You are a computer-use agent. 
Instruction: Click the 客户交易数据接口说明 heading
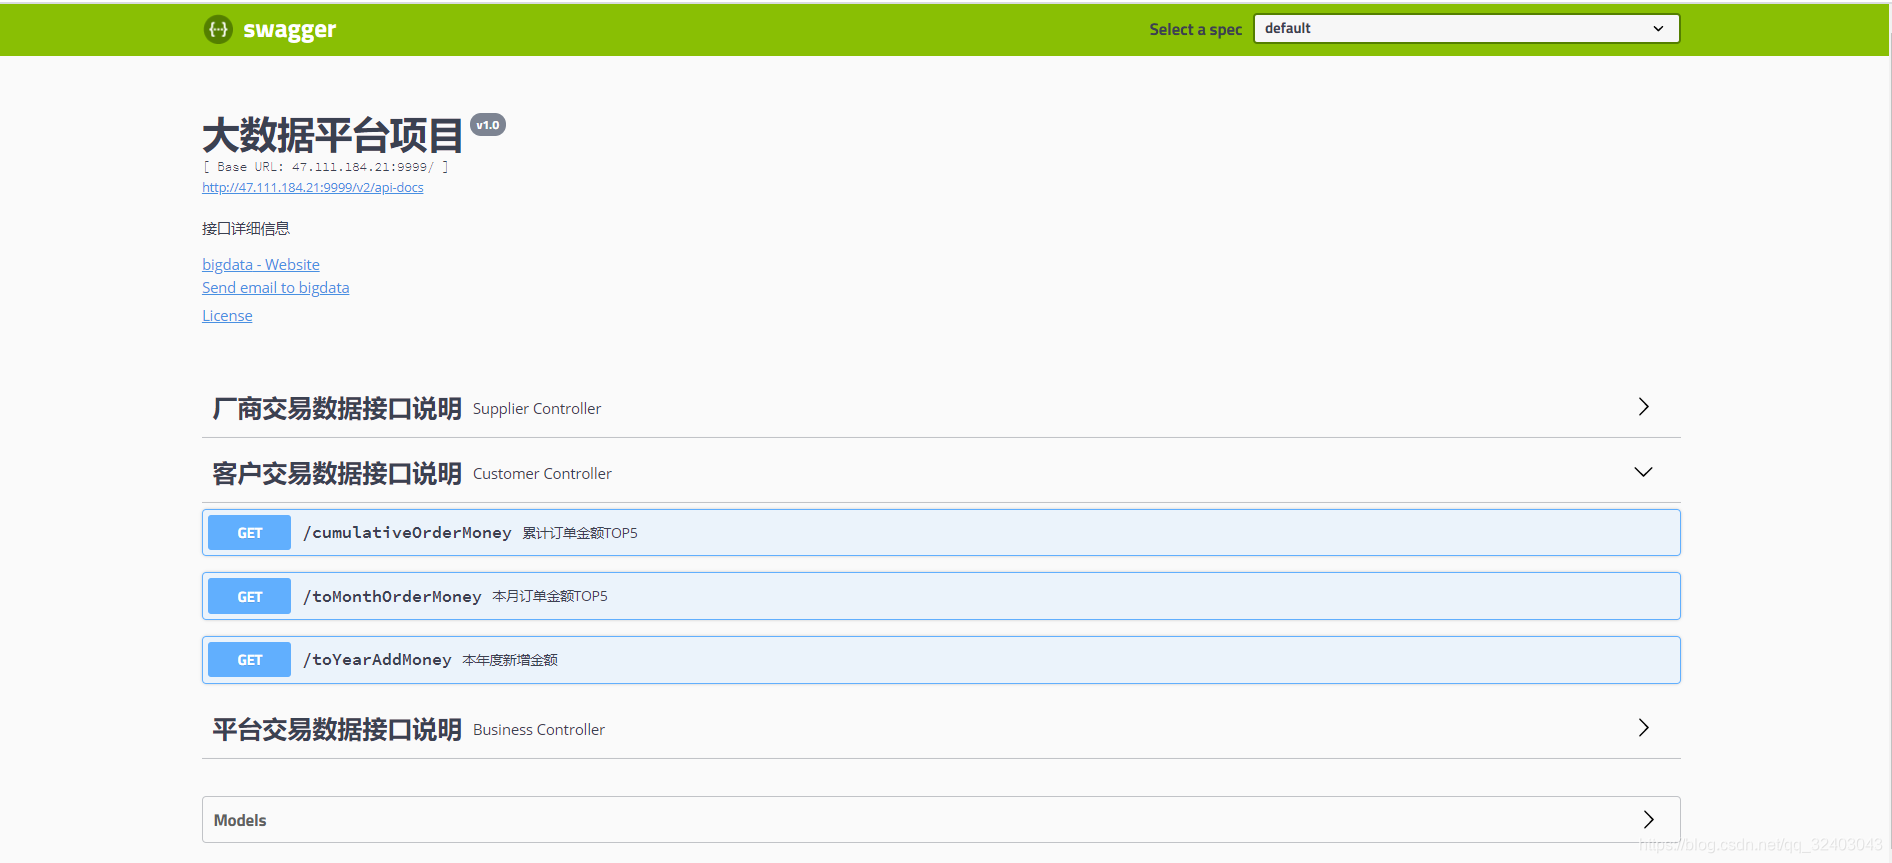[x=337, y=473]
